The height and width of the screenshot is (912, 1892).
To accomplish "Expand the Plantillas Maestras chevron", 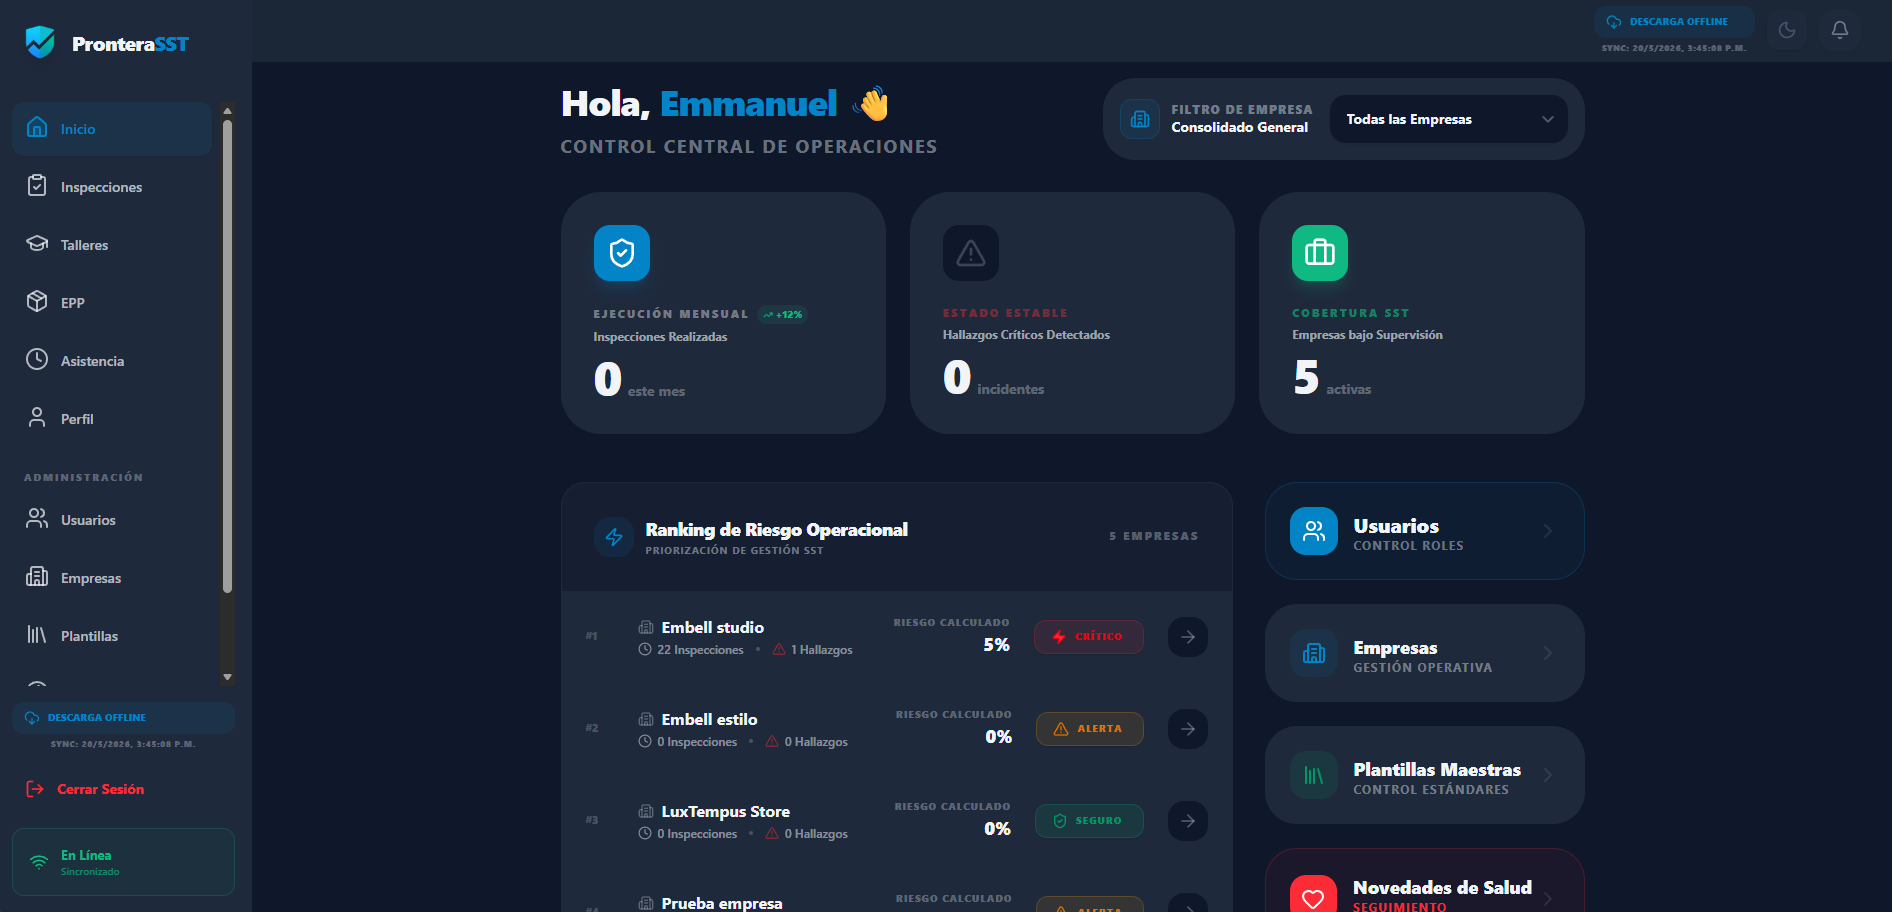I will [1548, 775].
